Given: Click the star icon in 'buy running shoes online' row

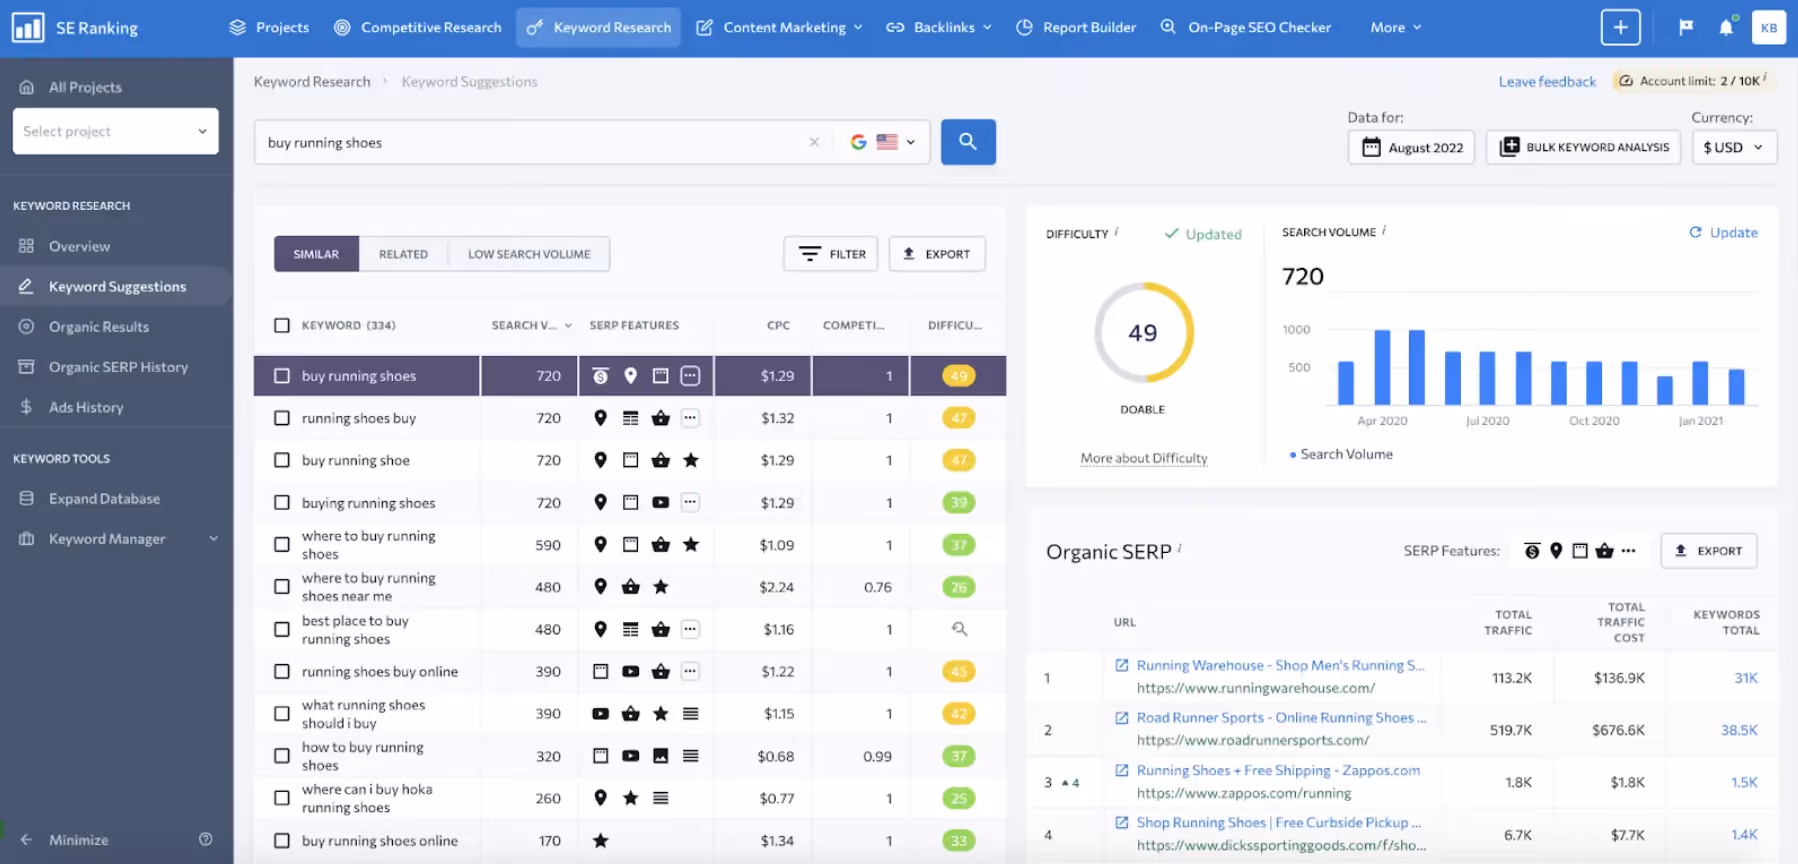Looking at the screenshot, I should point(600,840).
